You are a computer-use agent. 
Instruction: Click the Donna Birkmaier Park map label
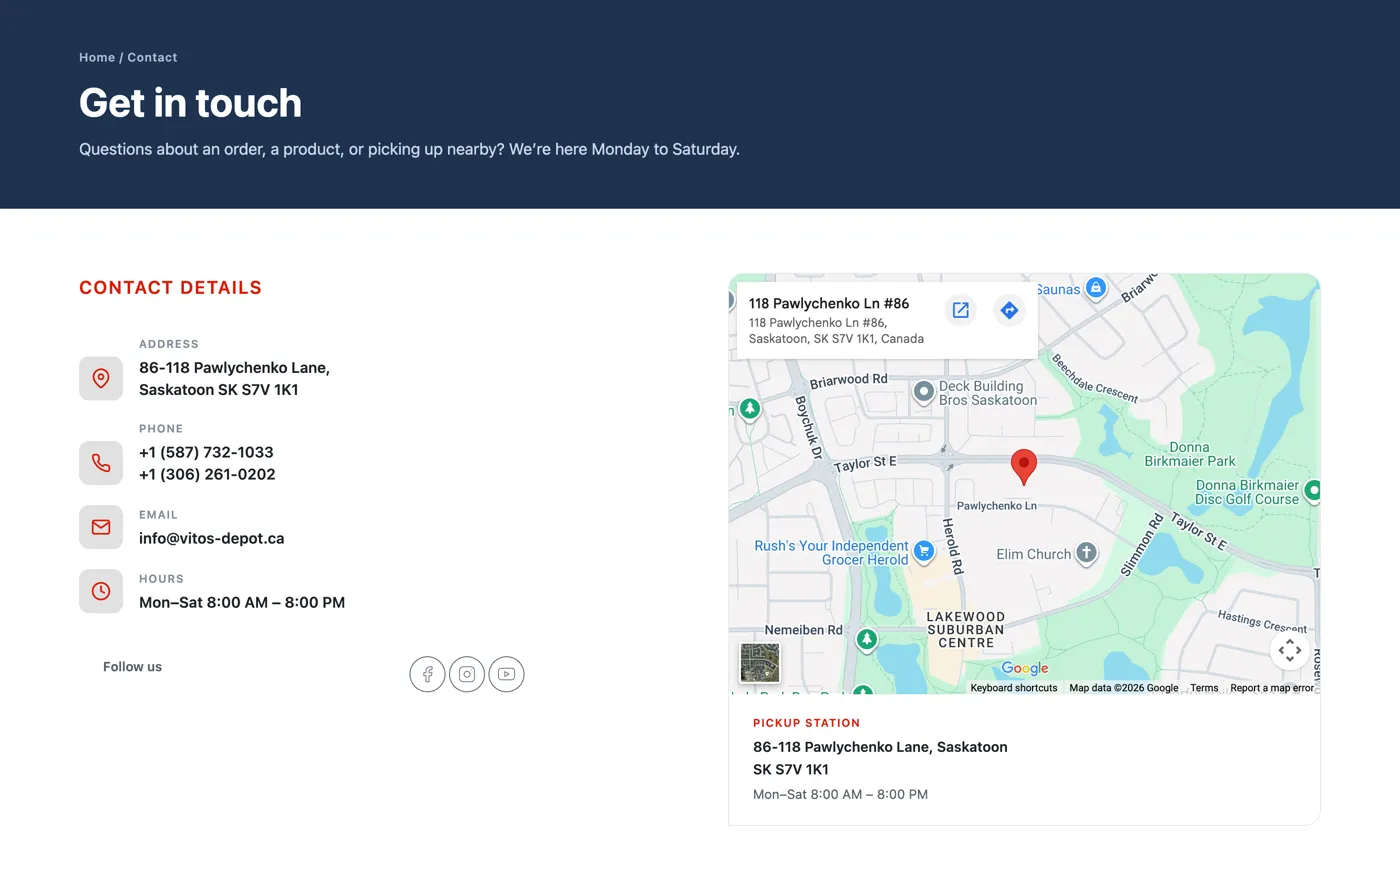coord(1190,454)
